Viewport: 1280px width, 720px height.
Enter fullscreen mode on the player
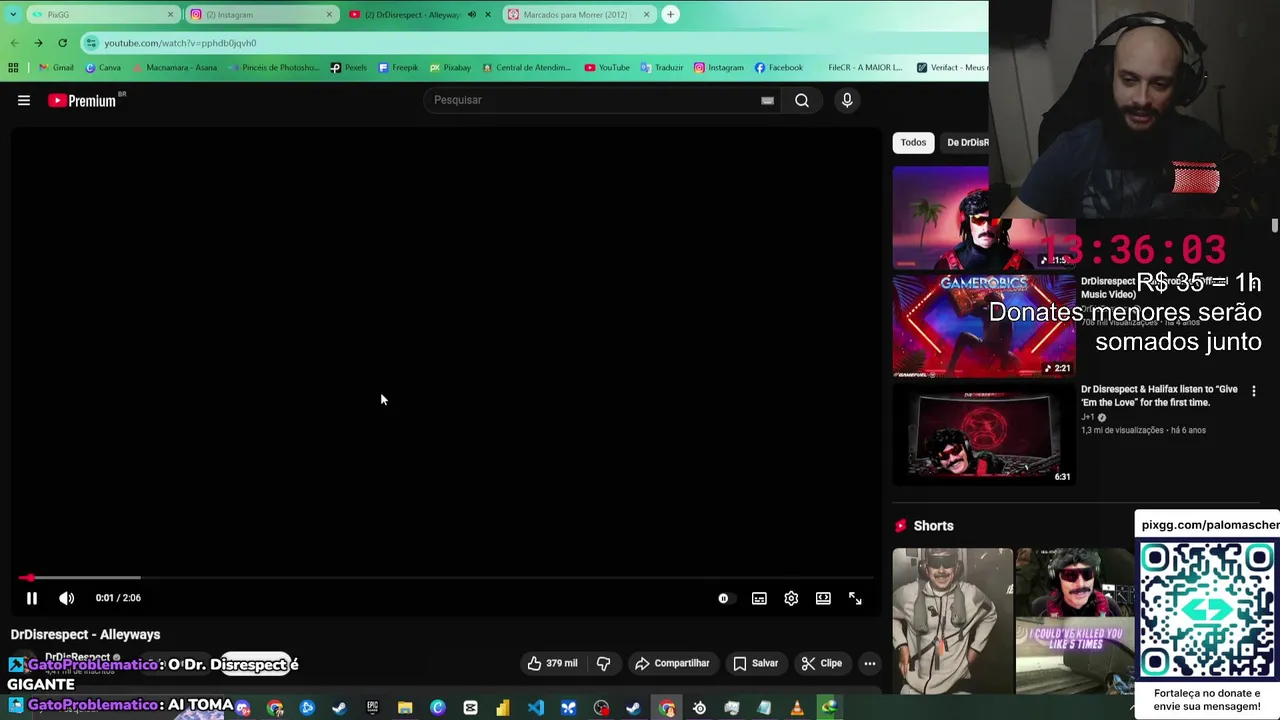855,598
